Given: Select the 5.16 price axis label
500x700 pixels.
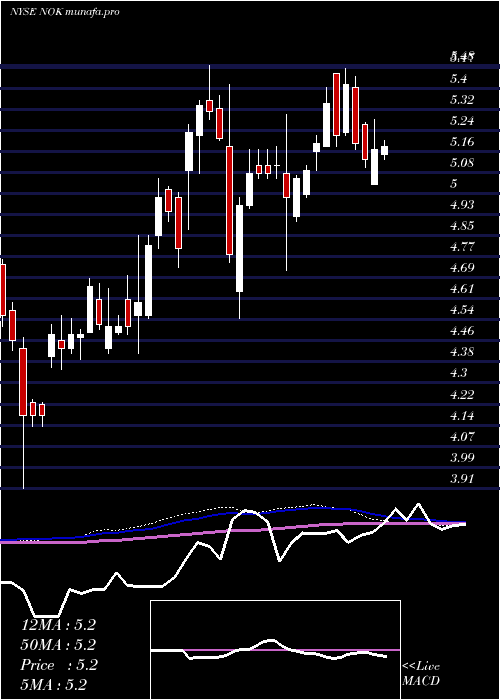Looking at the screenshot, I should click(x=462, y=142).
